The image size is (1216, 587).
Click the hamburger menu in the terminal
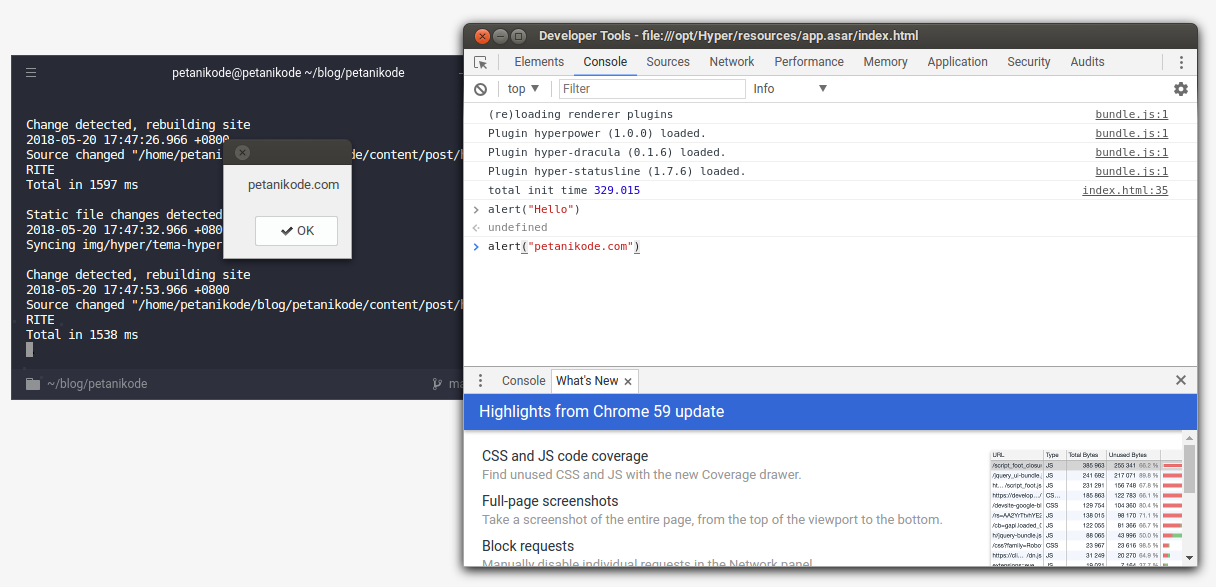click(30, 72)
